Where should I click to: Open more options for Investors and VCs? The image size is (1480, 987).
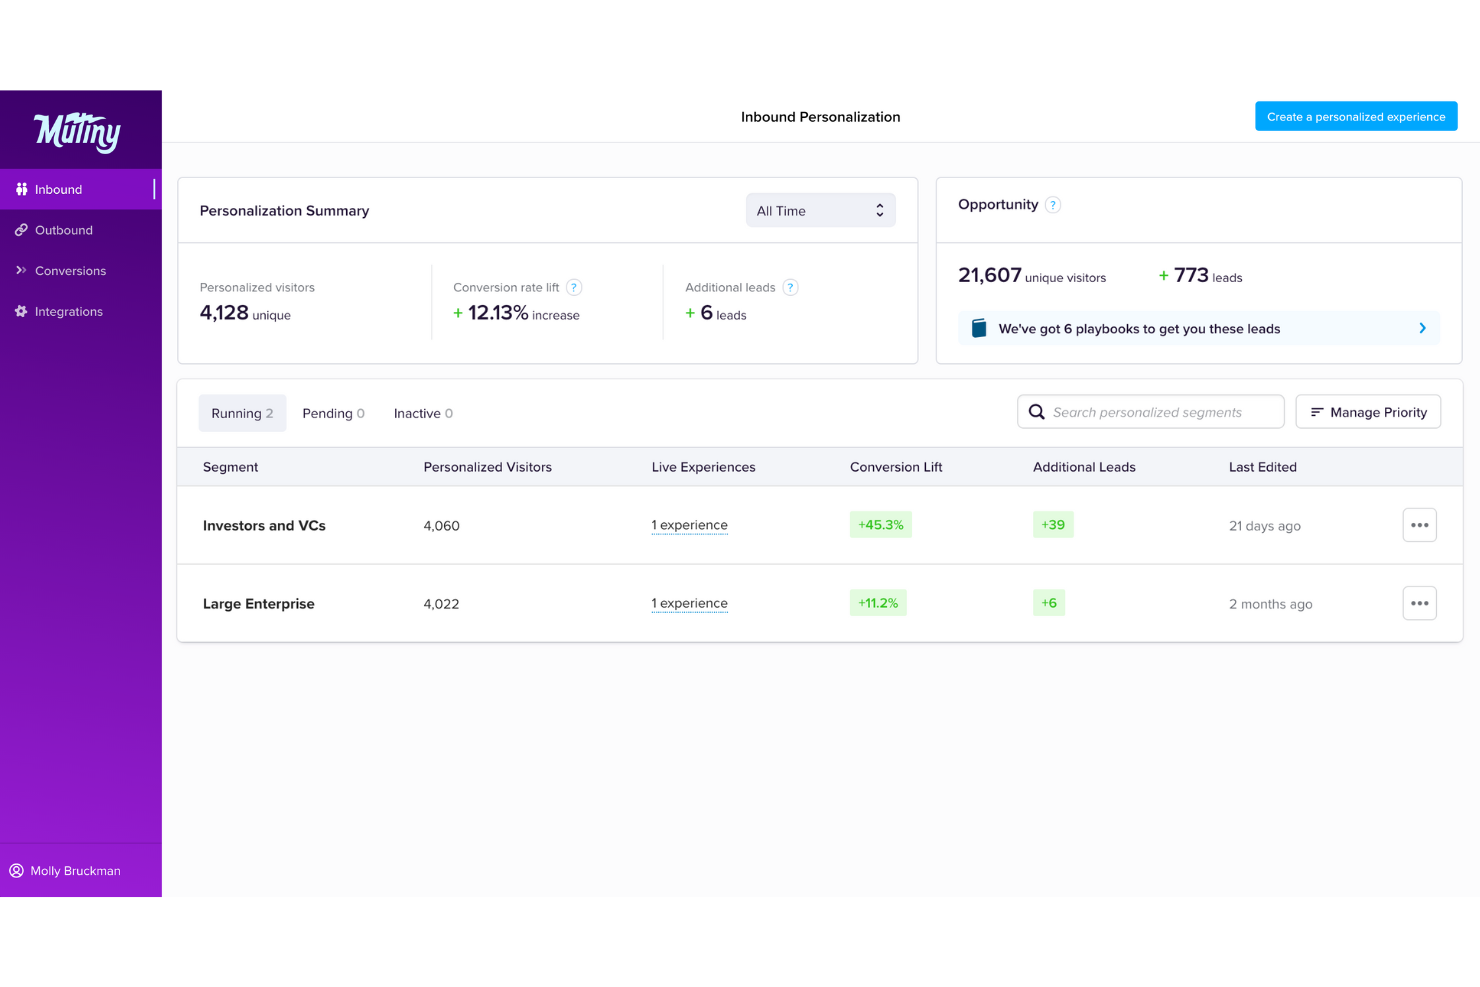(1419, 526)
